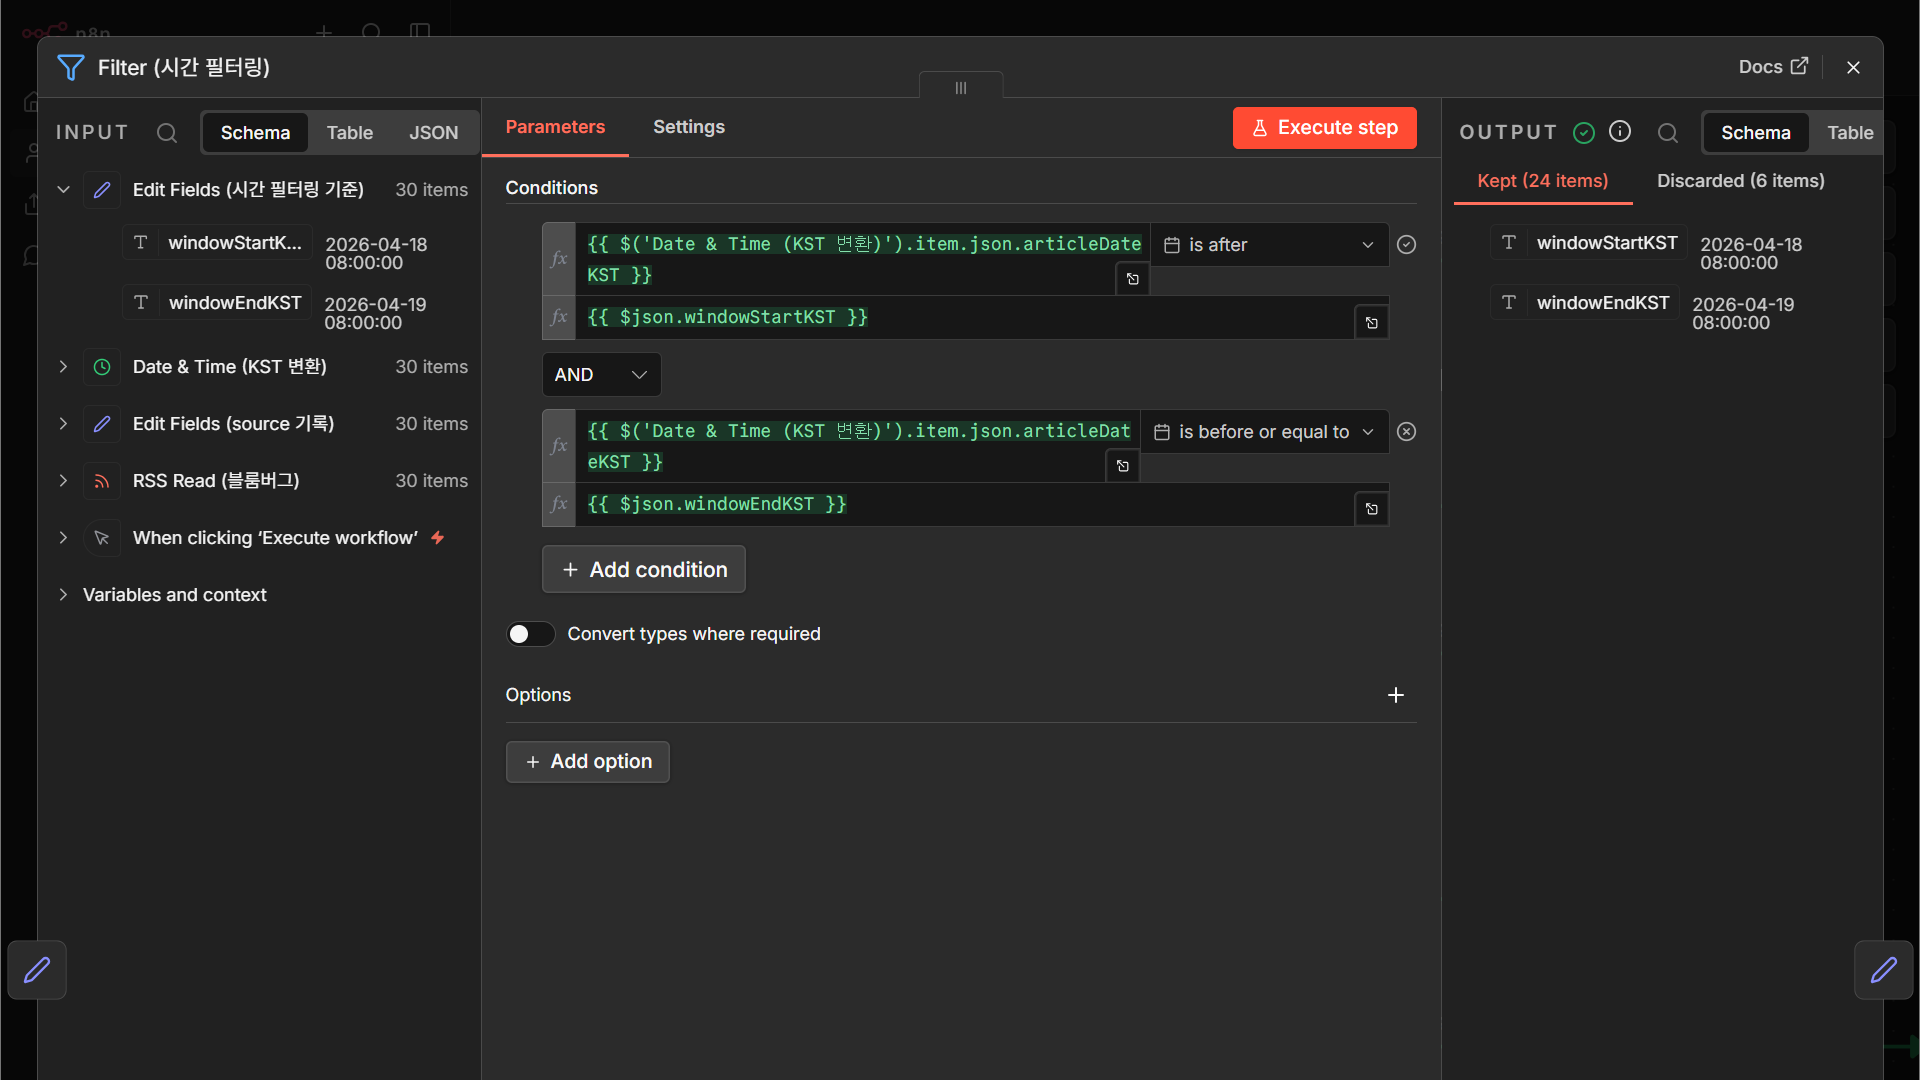This screenshot has height=1080, width=1920.
Task: Remove the 'is before or equal to' condition
Action: tap(1406, 432)
